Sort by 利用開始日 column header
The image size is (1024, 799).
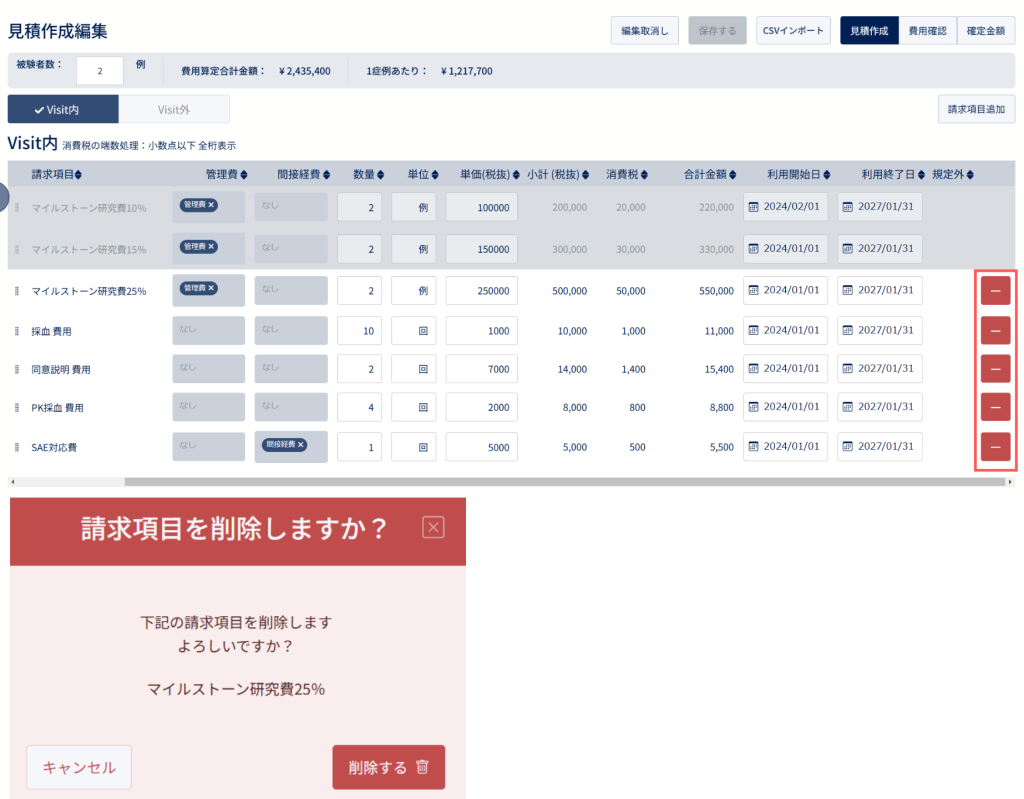pyautogui.click(x=798, y=174)
